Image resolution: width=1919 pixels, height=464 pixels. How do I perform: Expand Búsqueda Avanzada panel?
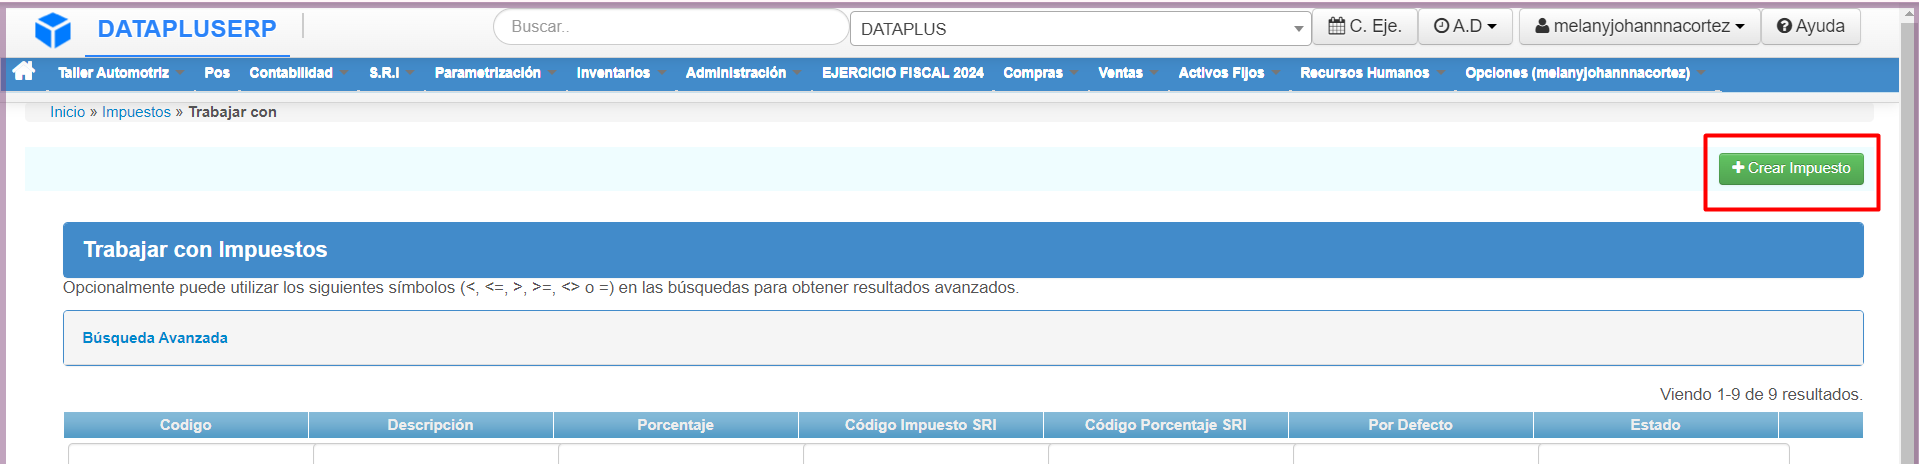click(x=155, y=338)
